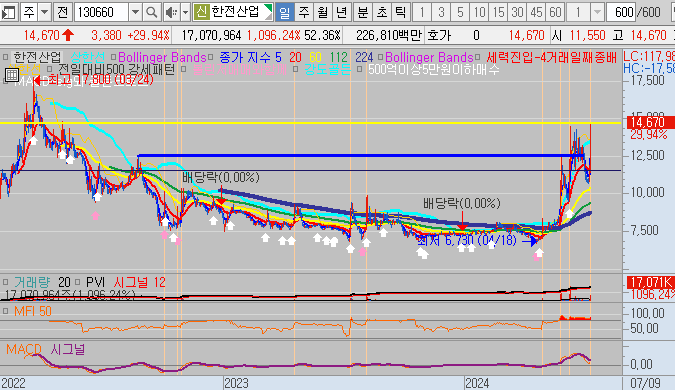
Task: Toggle the MFI 50 indicator checkbox
Action: coord(6,311)
